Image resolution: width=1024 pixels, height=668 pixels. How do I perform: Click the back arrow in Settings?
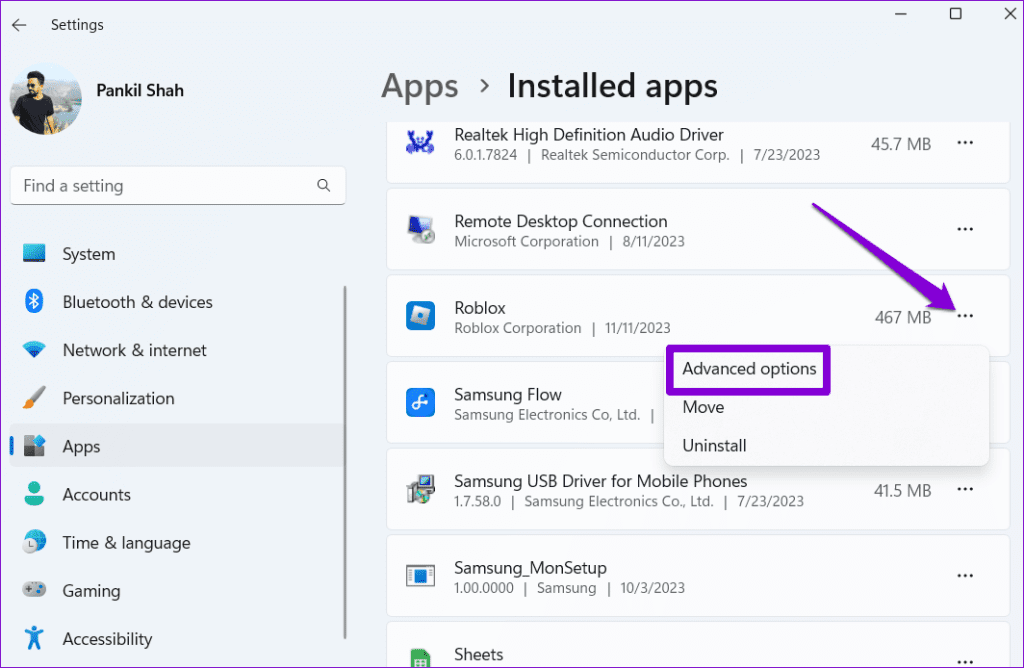tap(19, 24)
